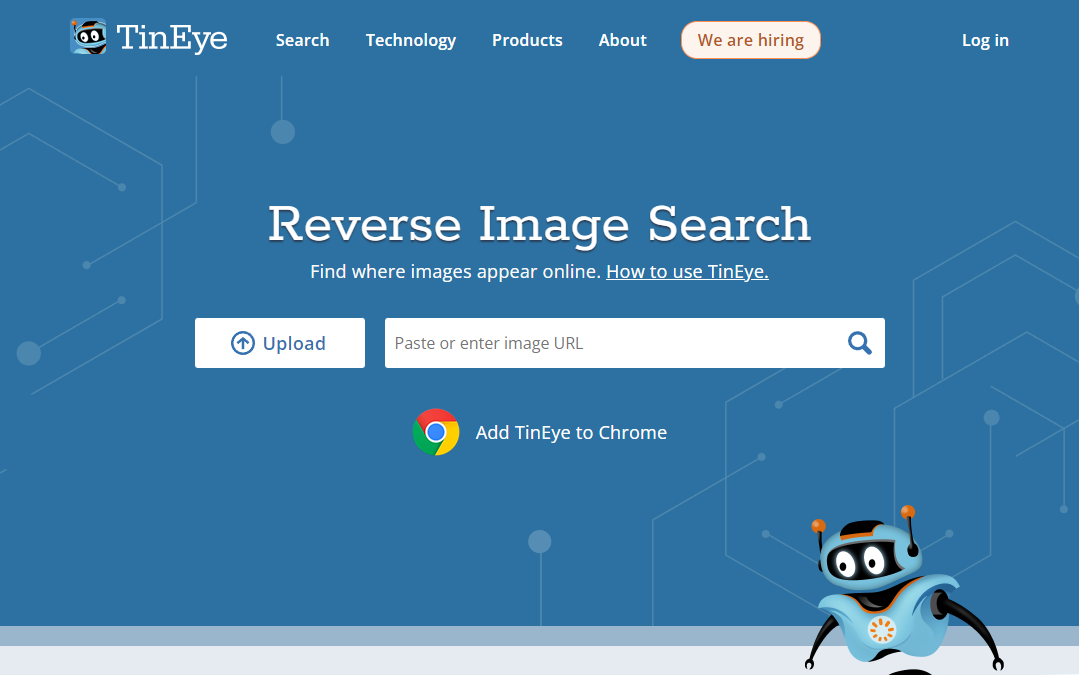The height and width of the screenshot is (675, 1079).
Task: Open the Products nav menu item
Action: [527, 40]
